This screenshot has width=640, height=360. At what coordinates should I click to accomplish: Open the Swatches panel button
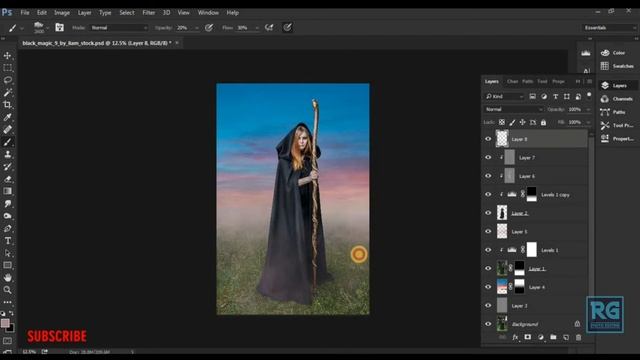pos(617,66)
